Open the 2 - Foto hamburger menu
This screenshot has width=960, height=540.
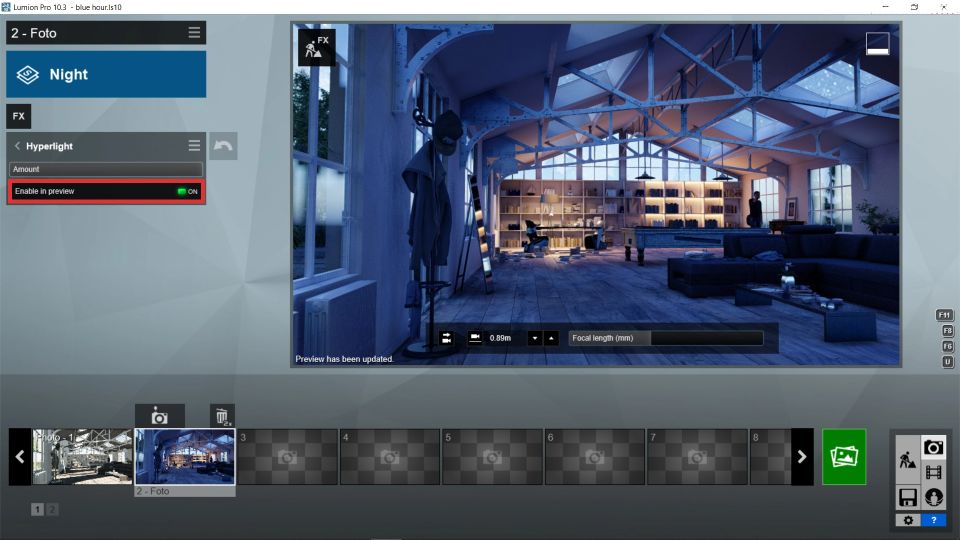[x=194, y=33]
